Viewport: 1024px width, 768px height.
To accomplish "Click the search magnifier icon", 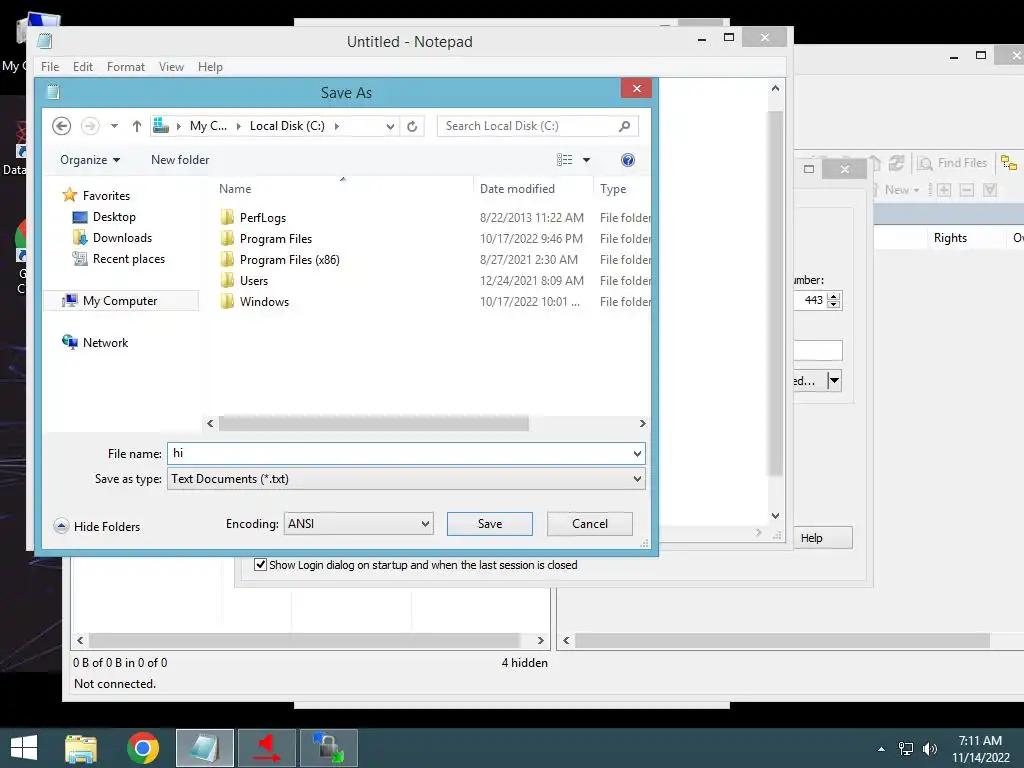I will click(624, 125).
